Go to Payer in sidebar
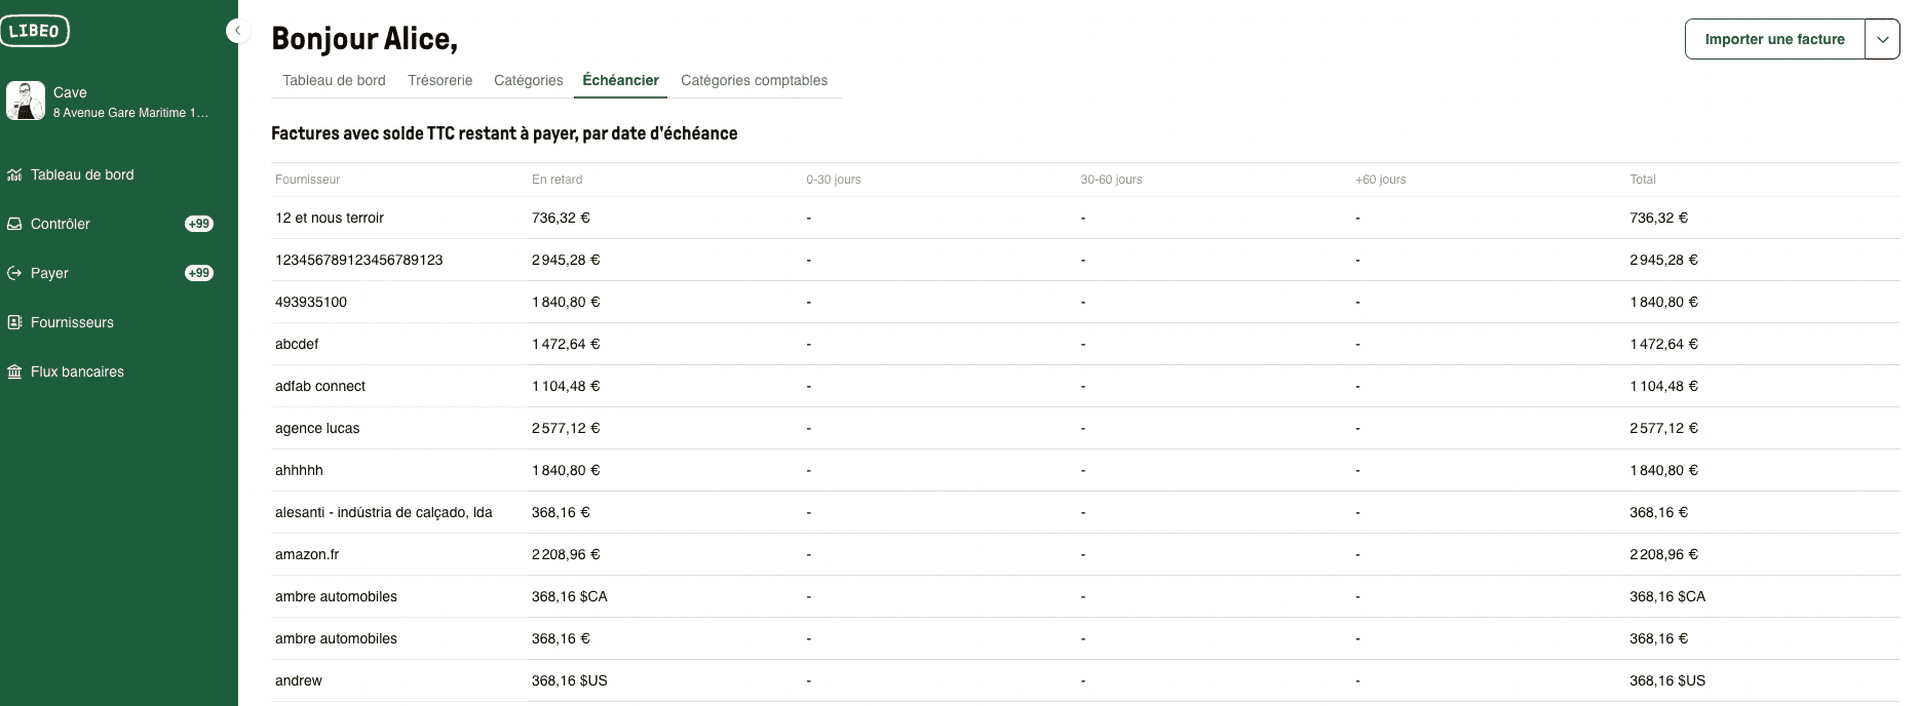The height and width of the screenshot is (706, 1920). click(49, 273)
